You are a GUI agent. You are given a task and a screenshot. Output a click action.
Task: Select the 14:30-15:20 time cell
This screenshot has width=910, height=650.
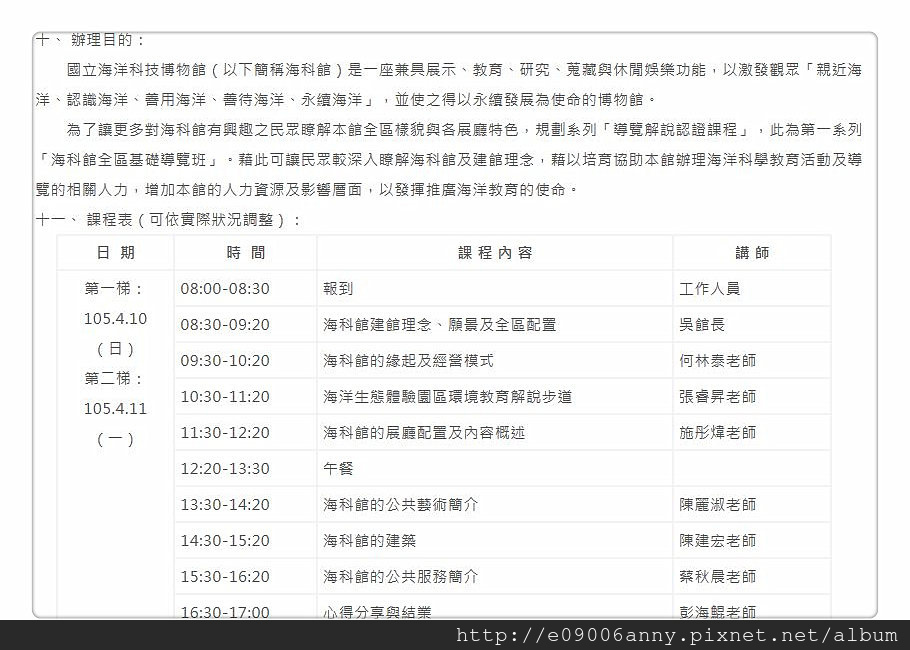[245, 540]
